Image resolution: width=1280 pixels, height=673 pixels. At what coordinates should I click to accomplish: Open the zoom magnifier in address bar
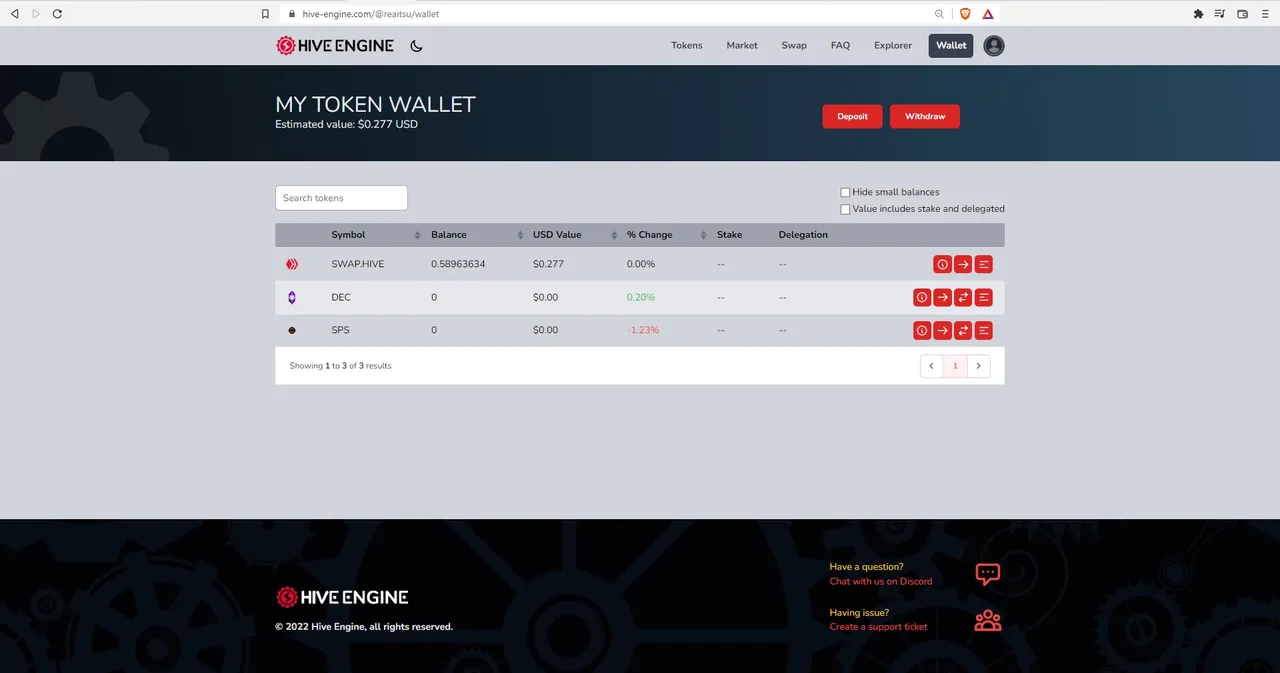tap(939, 14)
